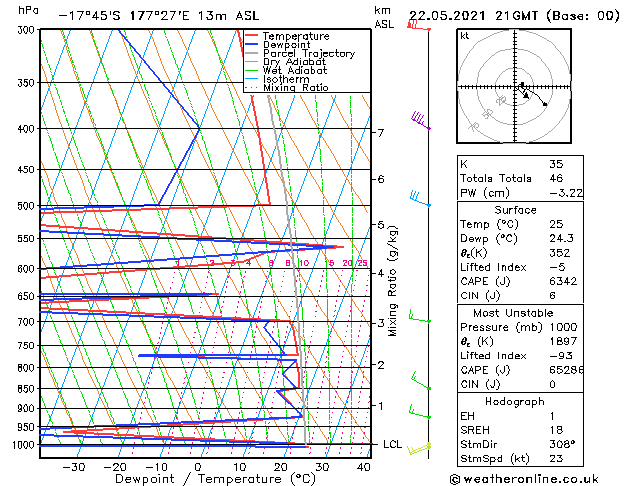Click the Most Unstable section header
The width and height of the screenshot is (629, 486).
pos(513,313)
